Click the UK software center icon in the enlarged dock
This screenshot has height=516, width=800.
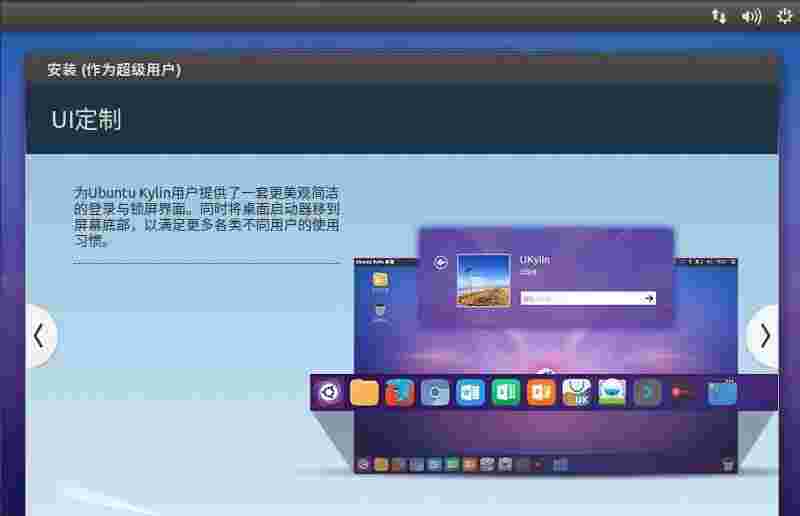click(577, 392)
